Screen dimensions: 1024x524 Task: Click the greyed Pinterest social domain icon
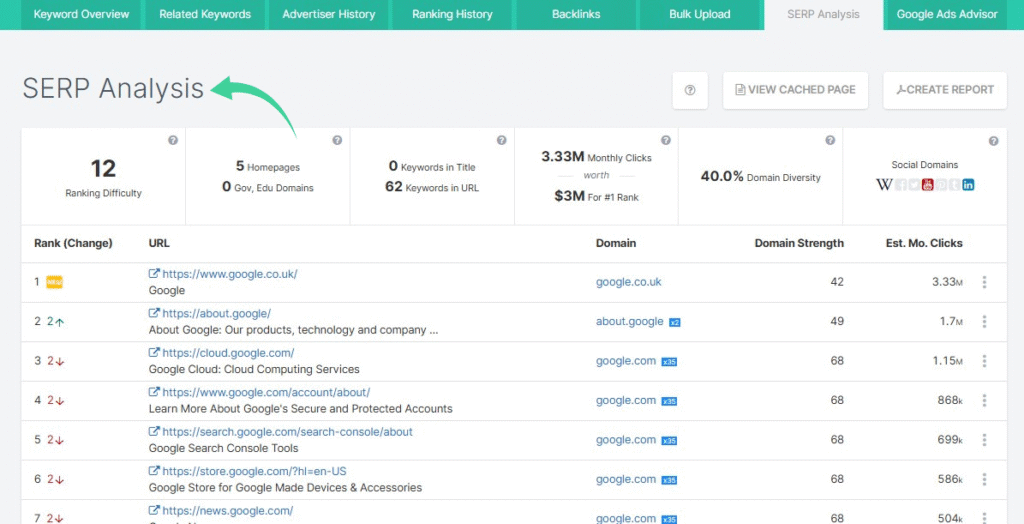(x=941, y=185)
